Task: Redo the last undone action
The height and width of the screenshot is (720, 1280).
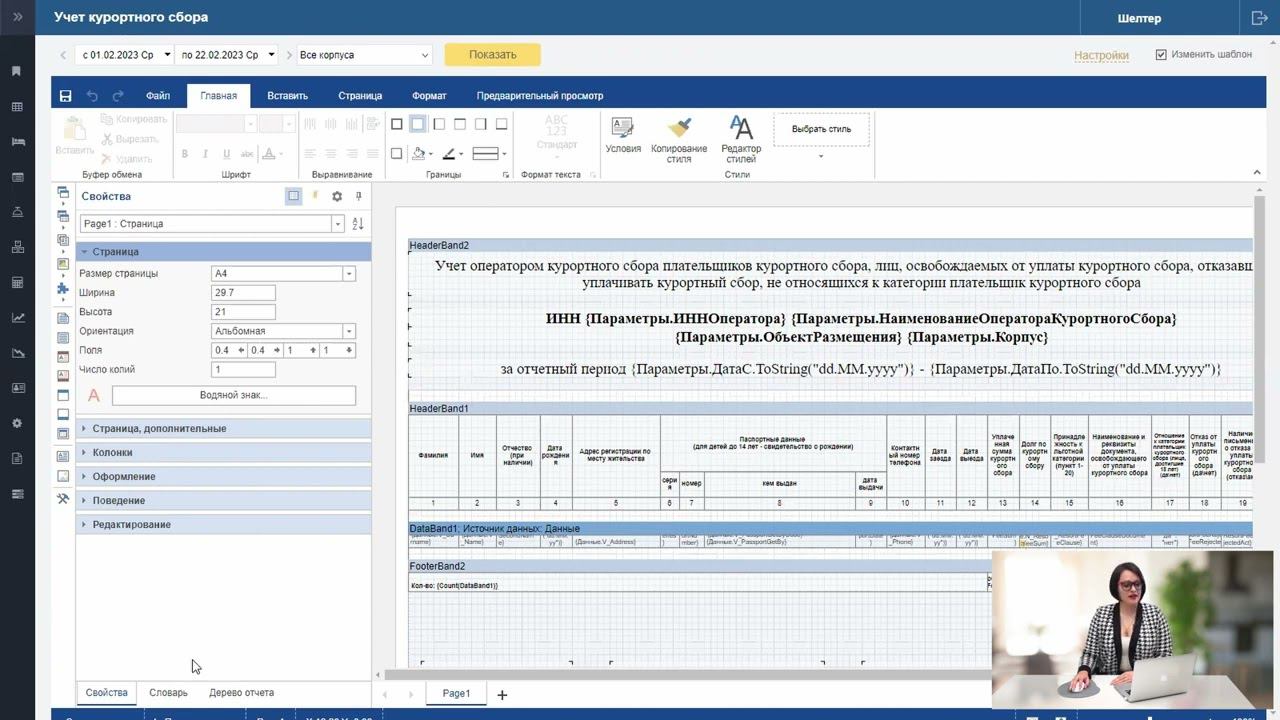Action: [118, 96]
